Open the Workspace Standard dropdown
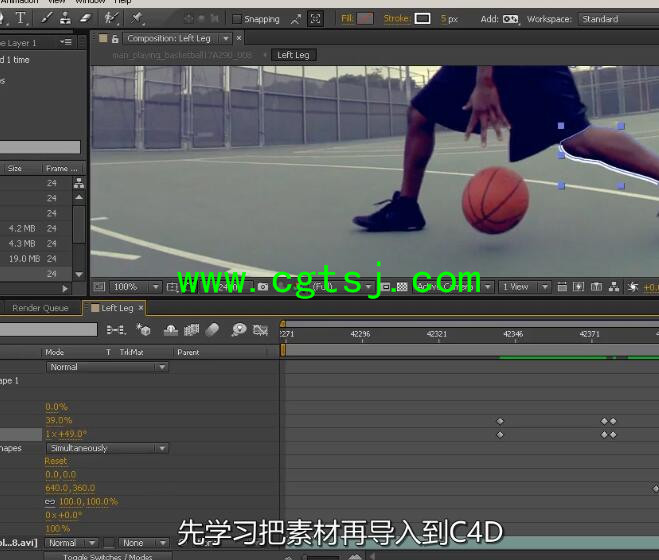The image size is (659, 560). point(618,19)
